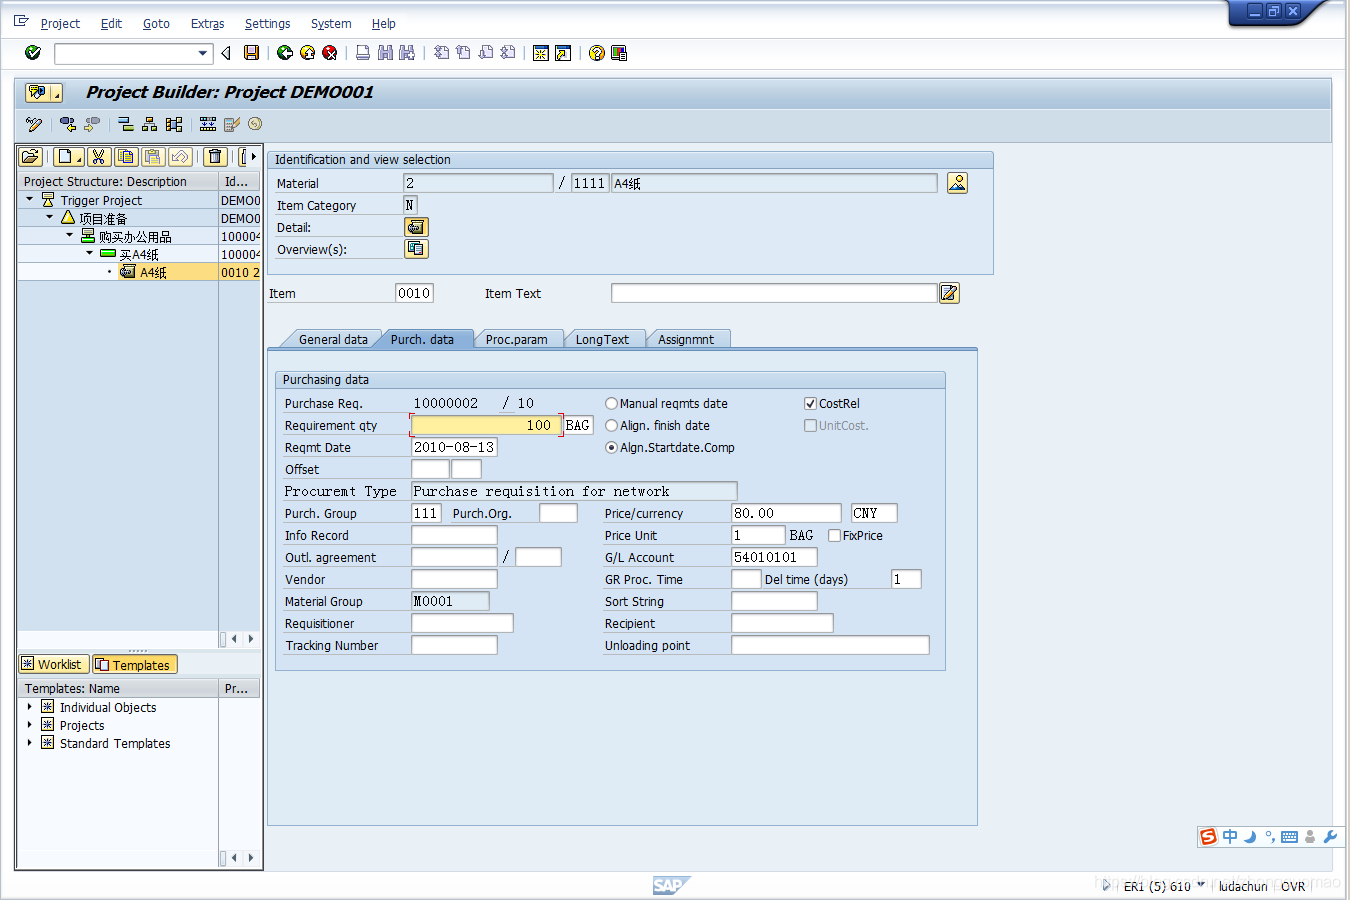1350x900 pixels.
Task: Click the Copy icon in structure toolbar
Action: click(126, 156)
